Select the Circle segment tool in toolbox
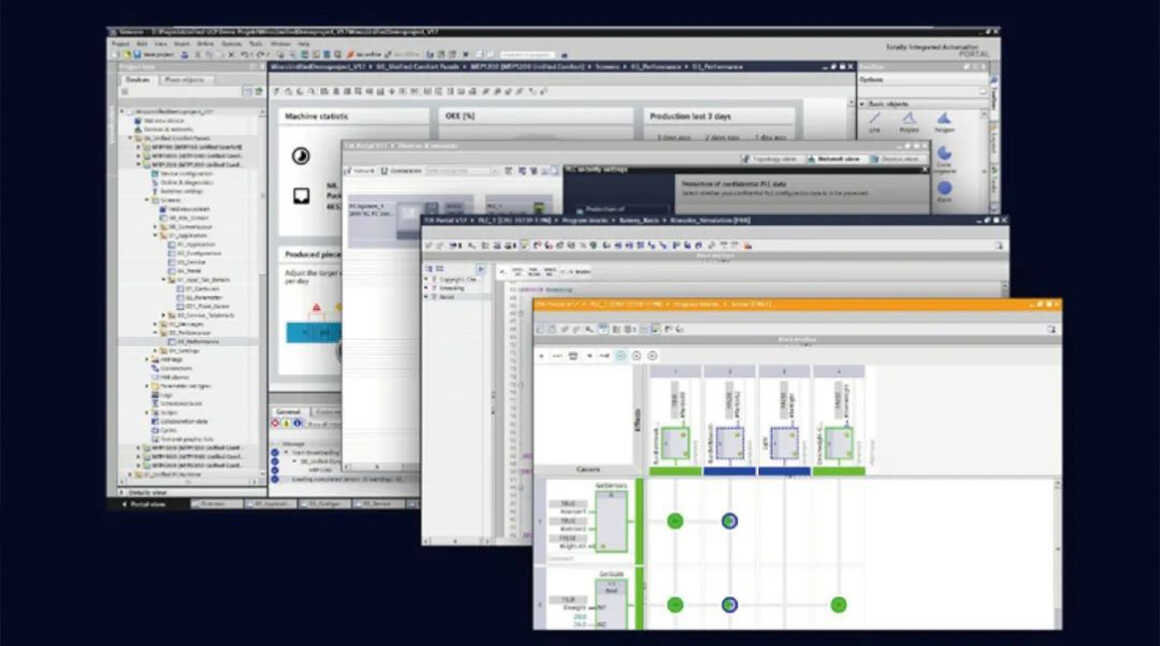The width and height of the screenshot is (1160, 646). [x=945, y=158]
